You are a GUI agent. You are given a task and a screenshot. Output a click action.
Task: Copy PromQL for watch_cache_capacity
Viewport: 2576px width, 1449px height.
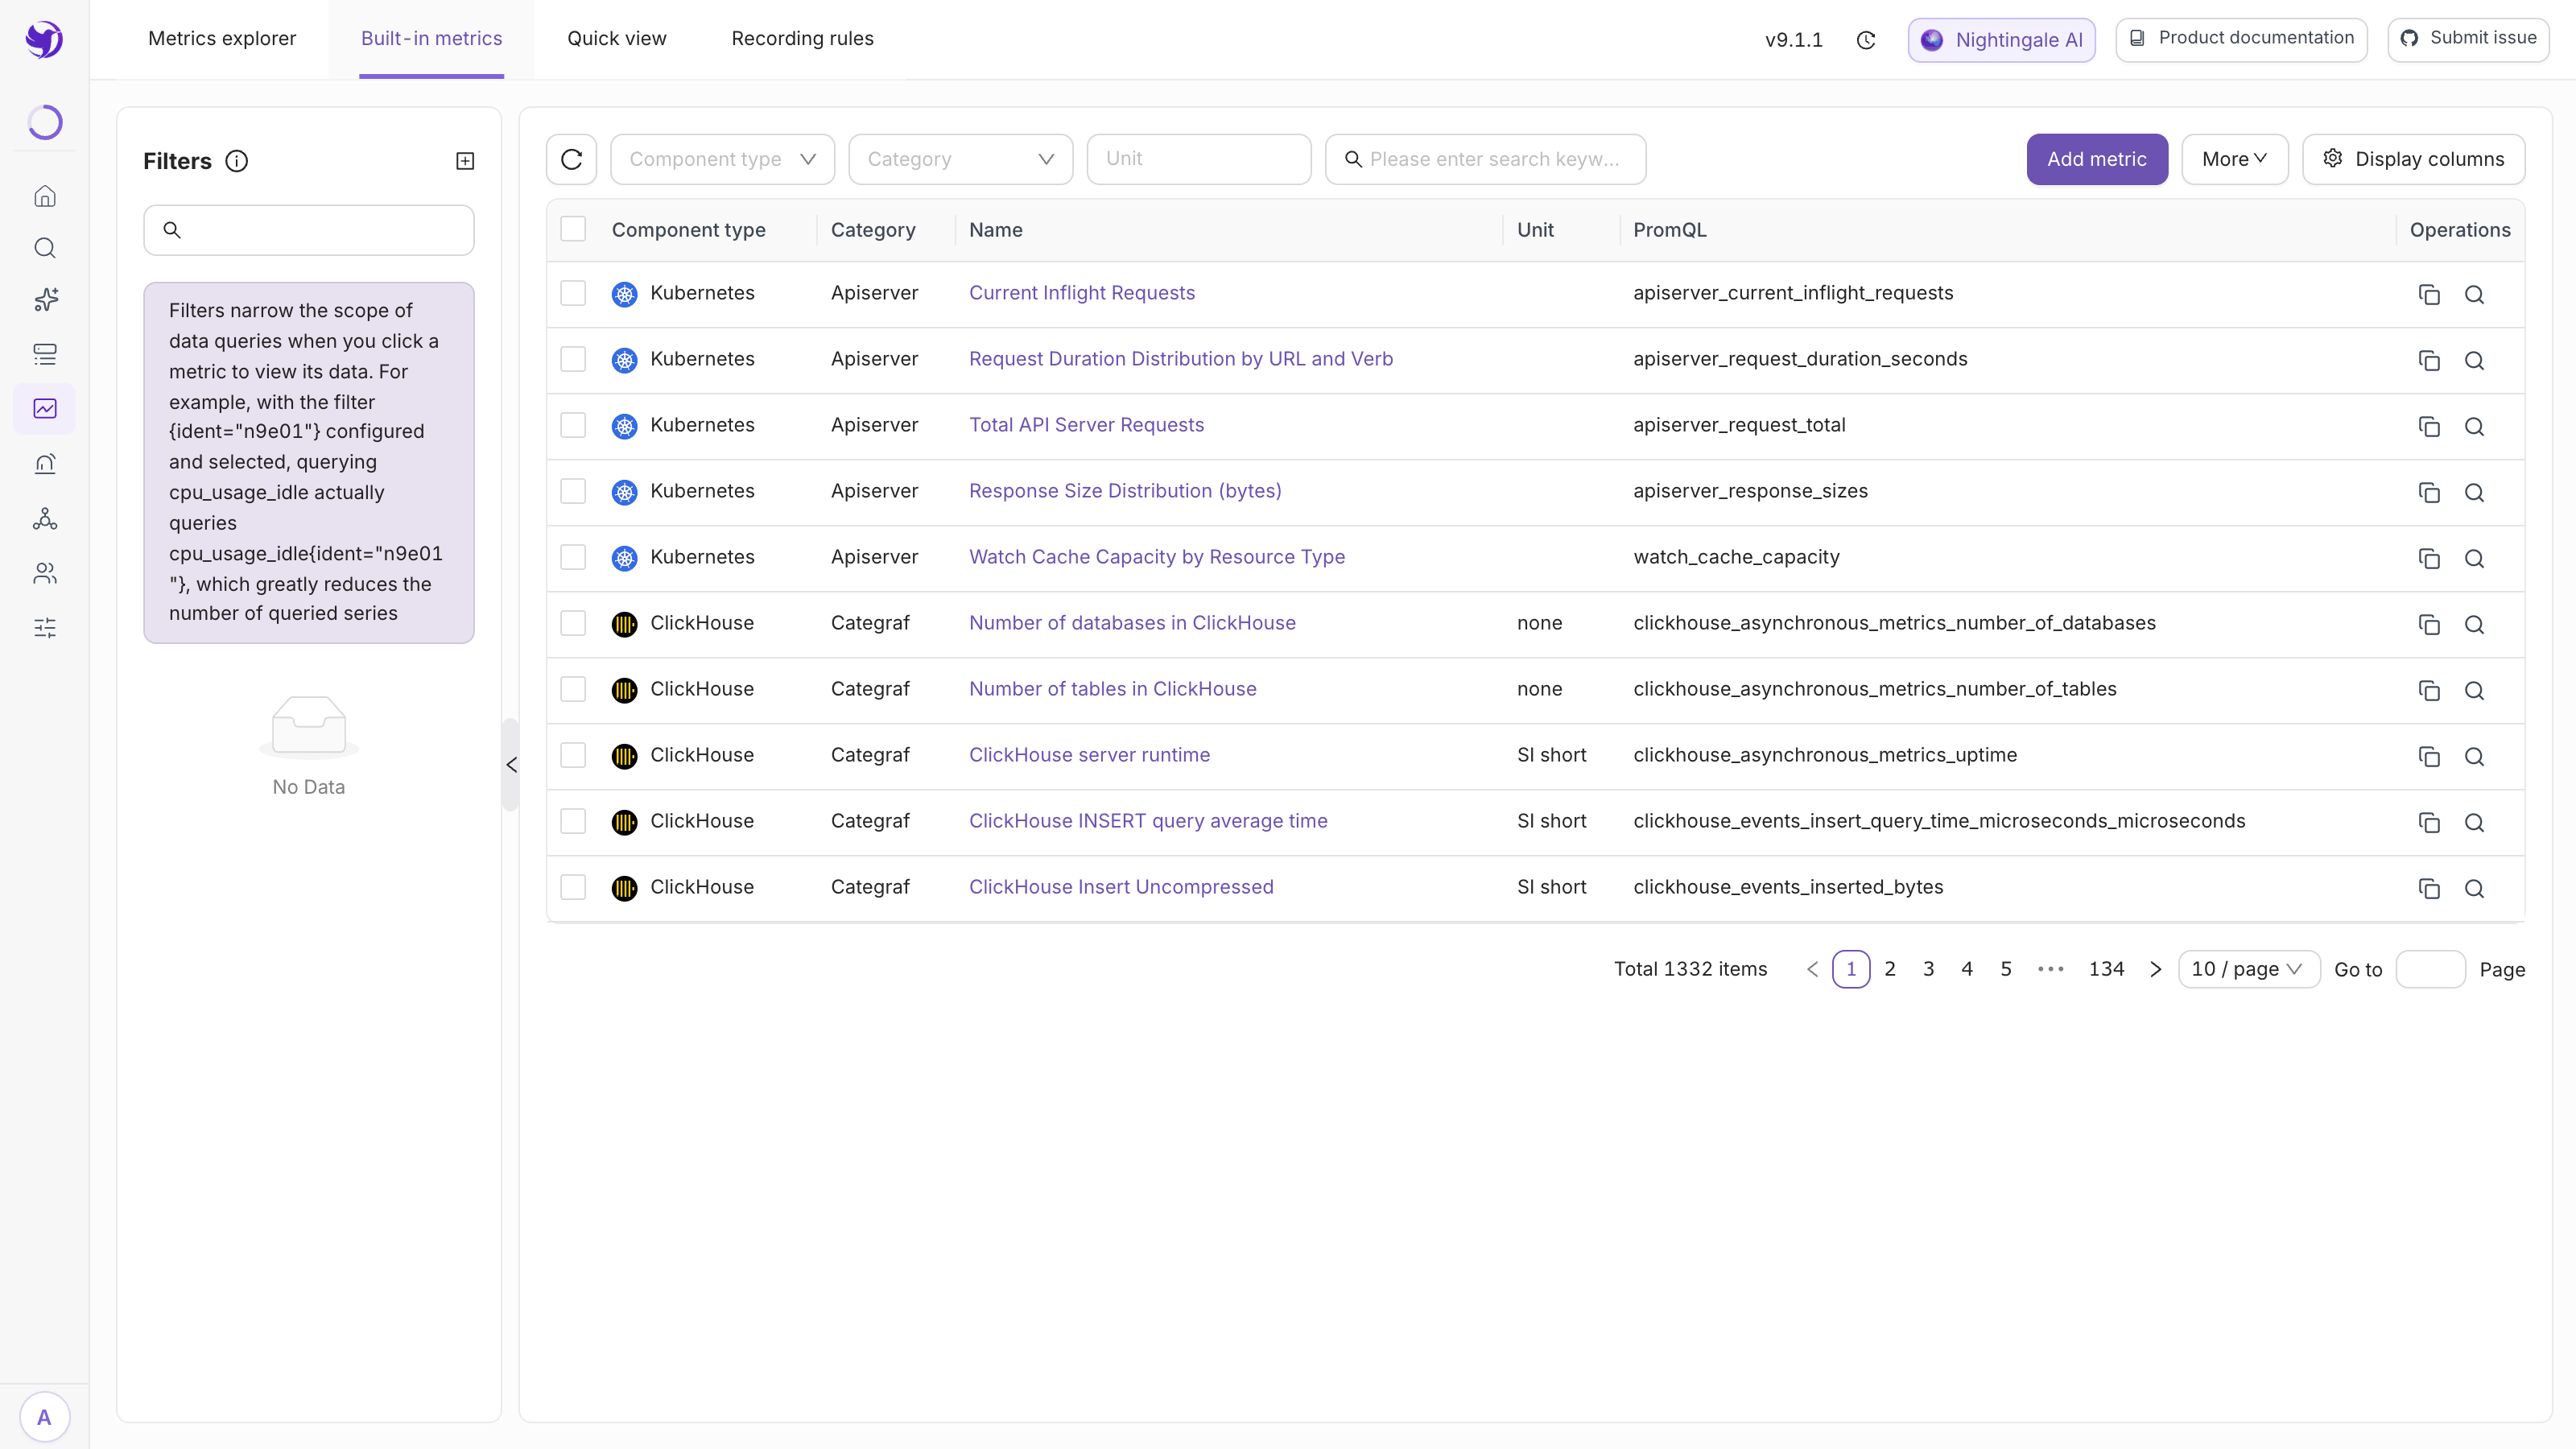tap(2429, 558)
